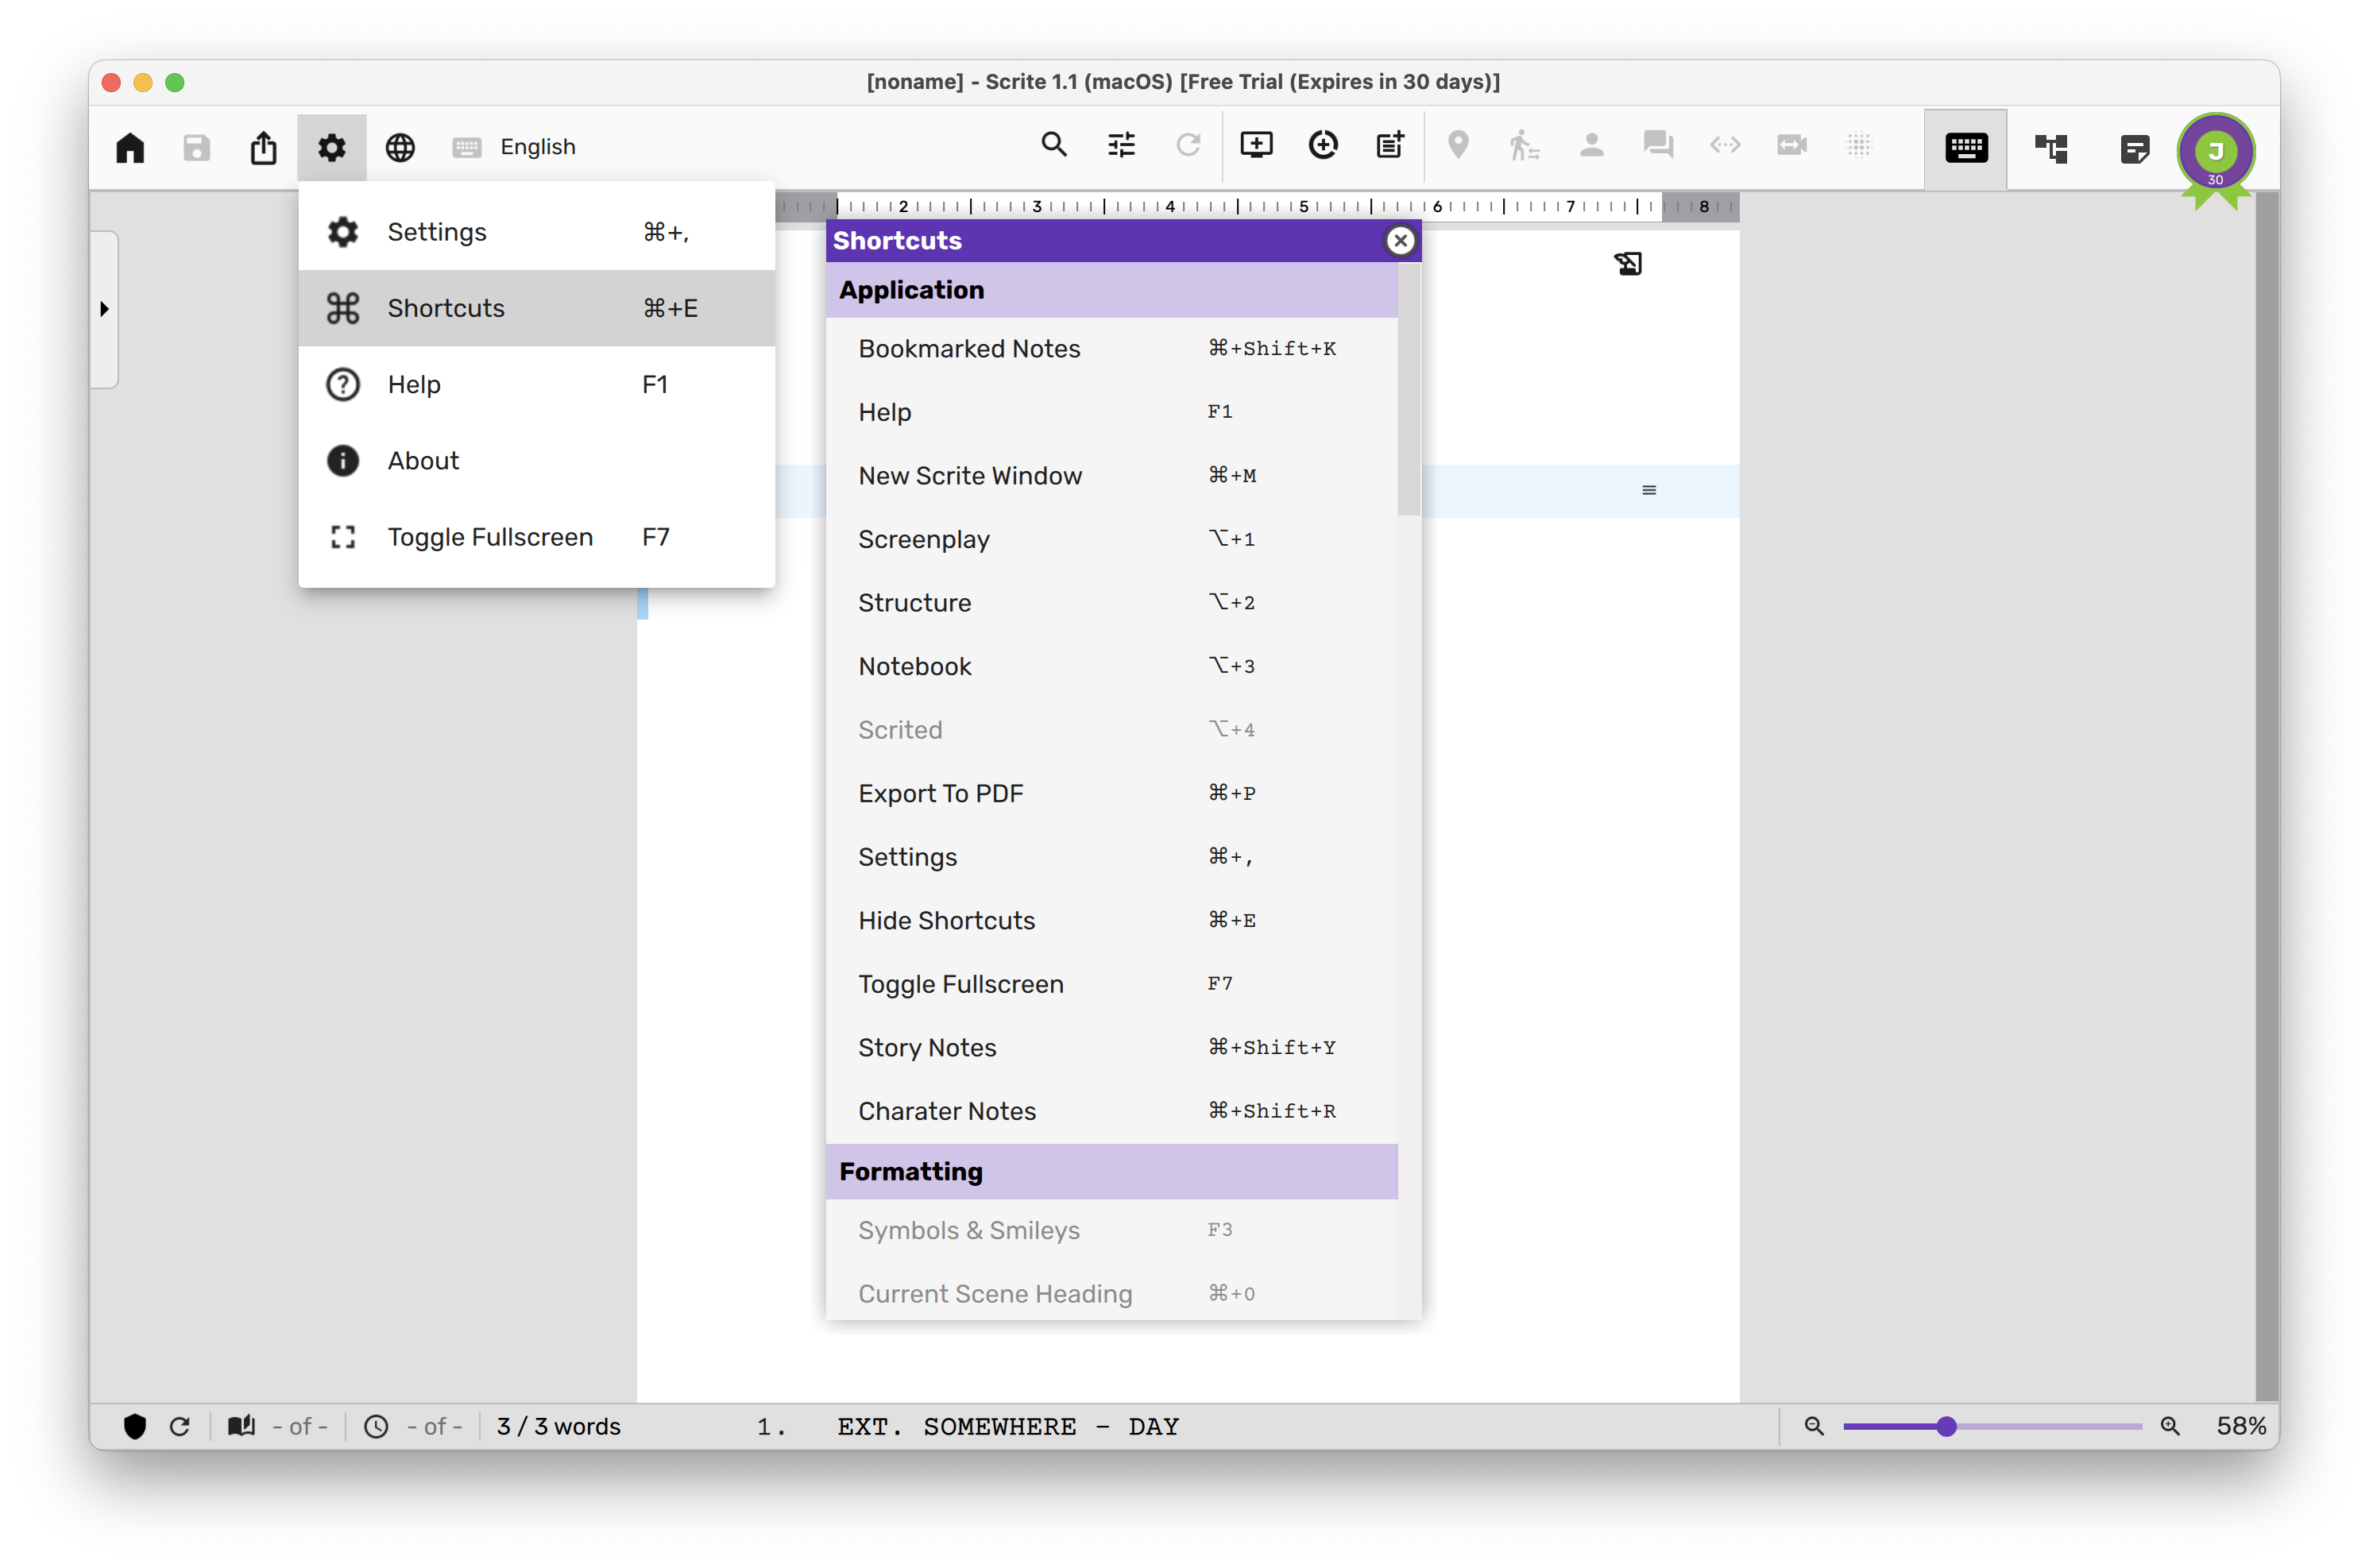Click the 3 / 3 words count
The height and width of the screenshot is (1568, 2369).
(x=559, y=1427)
